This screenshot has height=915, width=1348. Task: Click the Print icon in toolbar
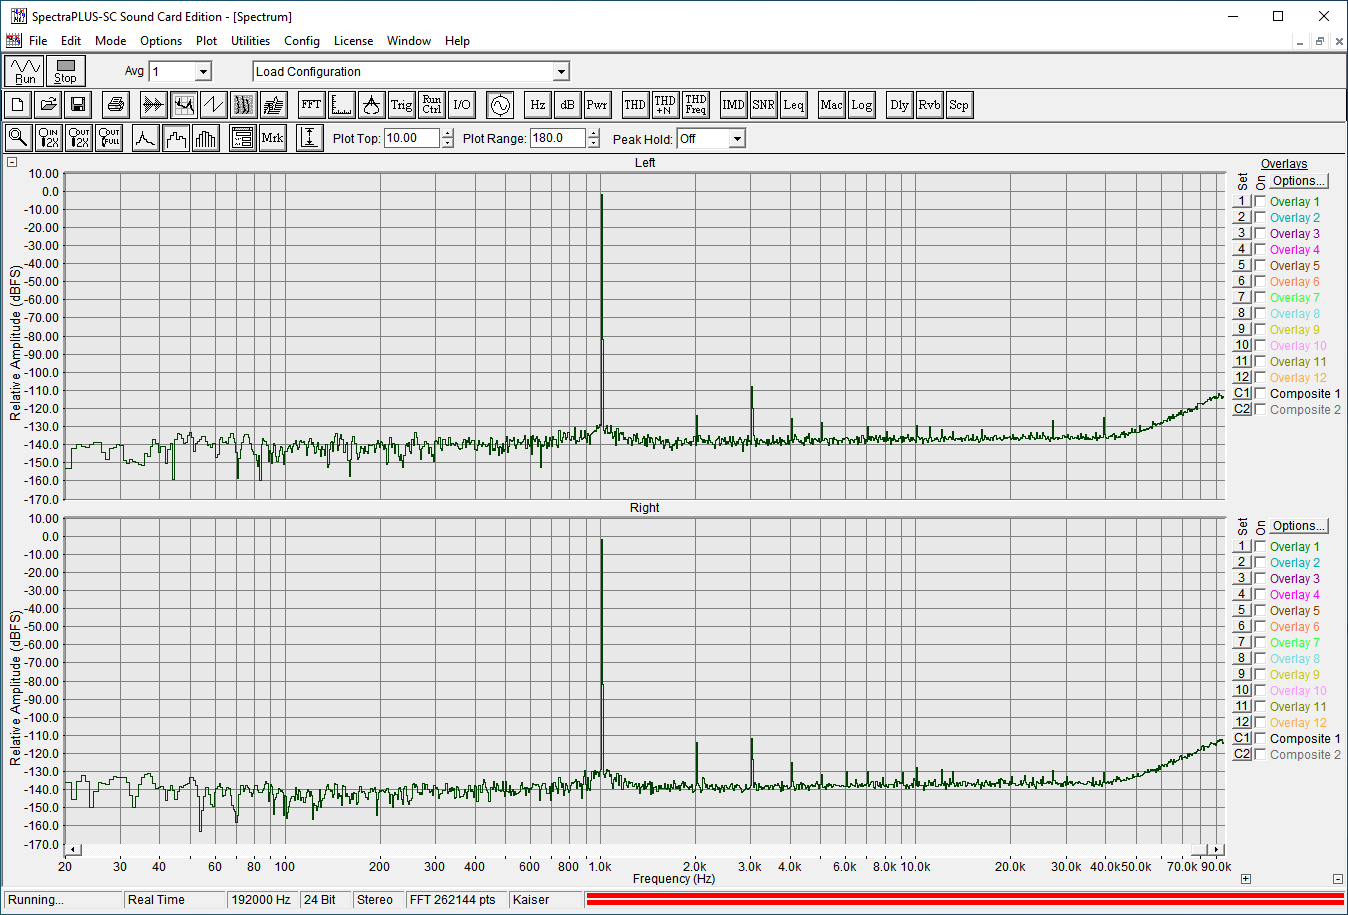click(116, 105)
